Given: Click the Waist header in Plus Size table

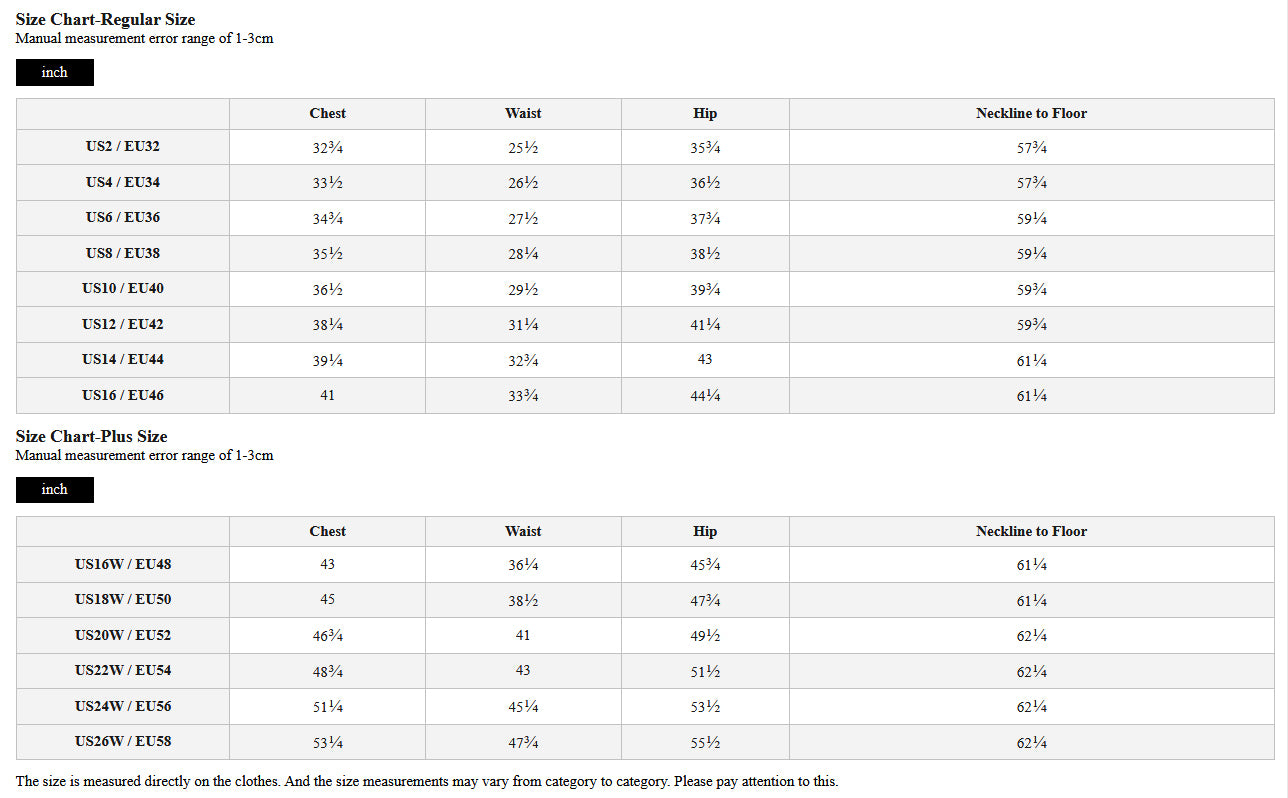Looking at the screenshot, I should pos(523,532).
